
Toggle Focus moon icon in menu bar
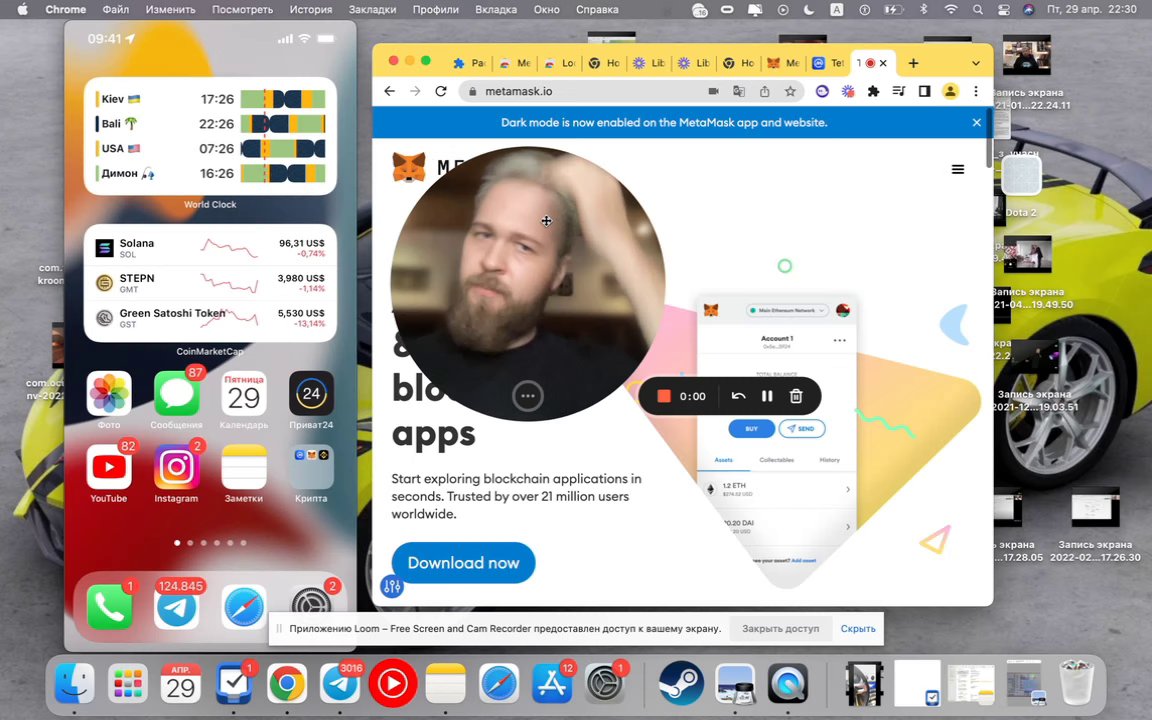tap(809, 10)
